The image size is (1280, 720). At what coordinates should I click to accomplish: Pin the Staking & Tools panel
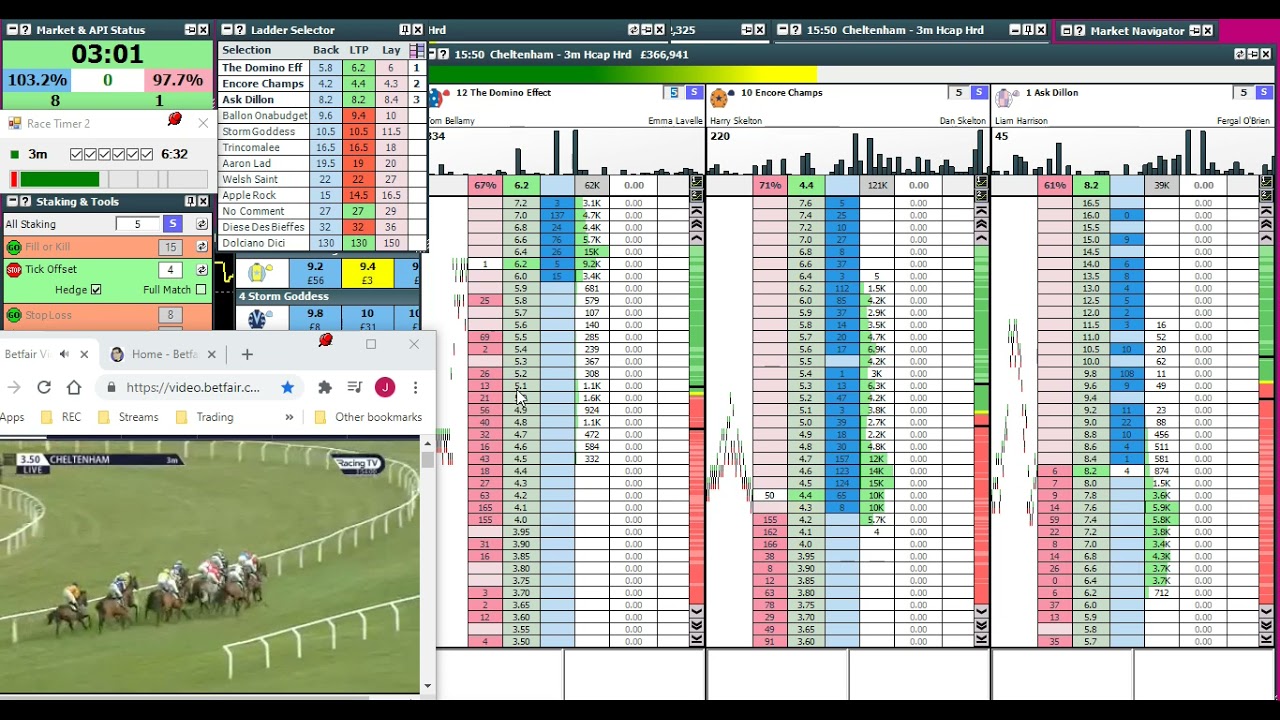[190, 202]
